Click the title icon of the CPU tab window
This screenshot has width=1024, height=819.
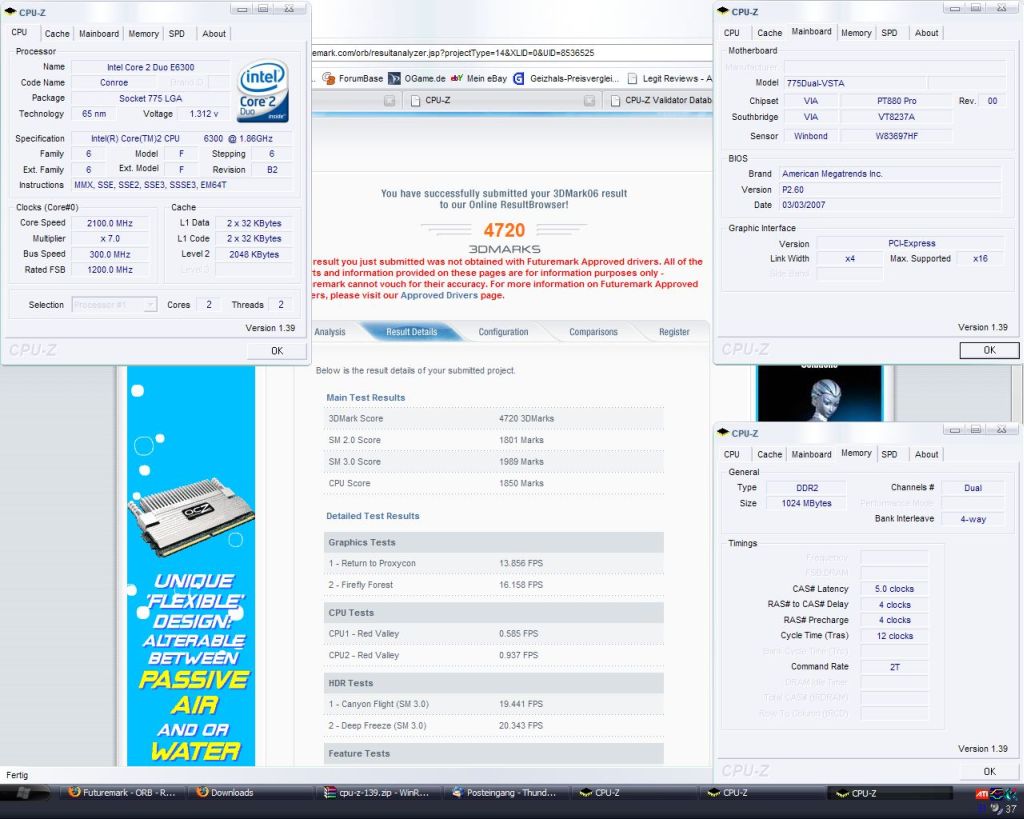(10, 12)
